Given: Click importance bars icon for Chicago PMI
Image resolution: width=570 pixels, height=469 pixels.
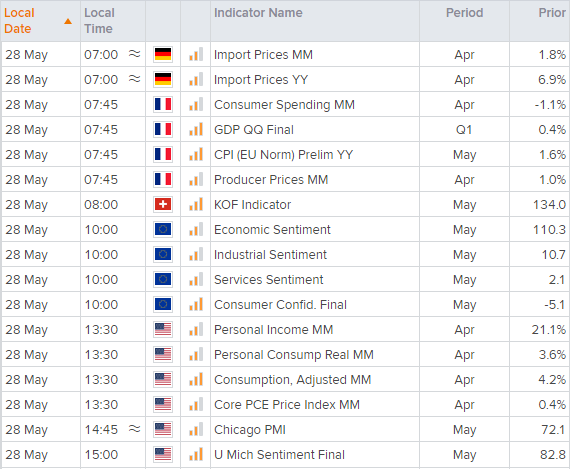Looking at the screenshot, I should tap(196, 429).
